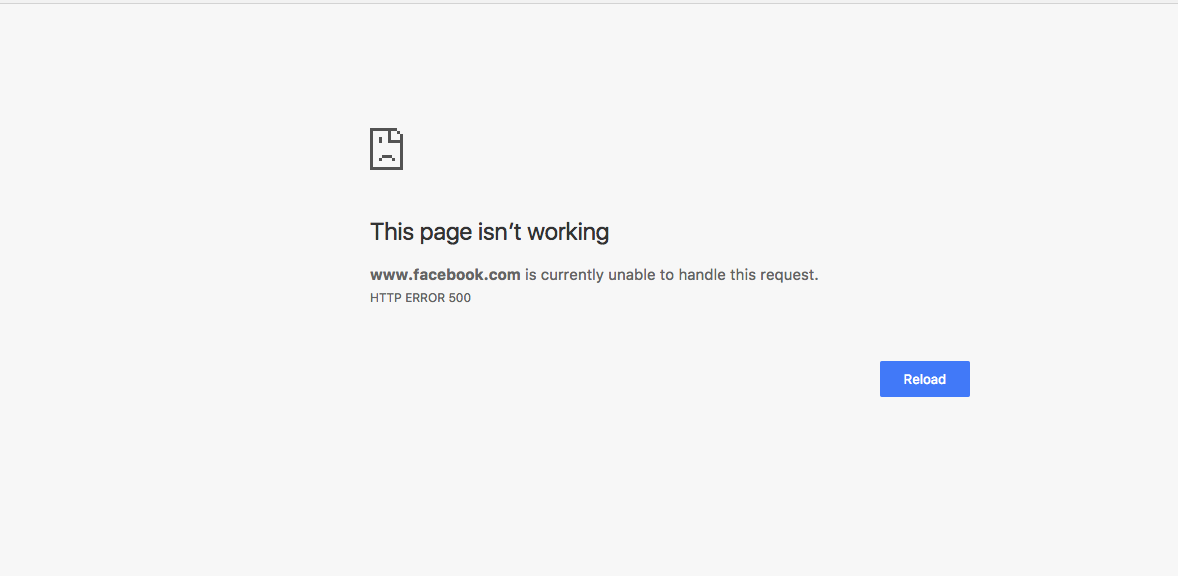Click the number 500 in the error code

coord(460,298)
